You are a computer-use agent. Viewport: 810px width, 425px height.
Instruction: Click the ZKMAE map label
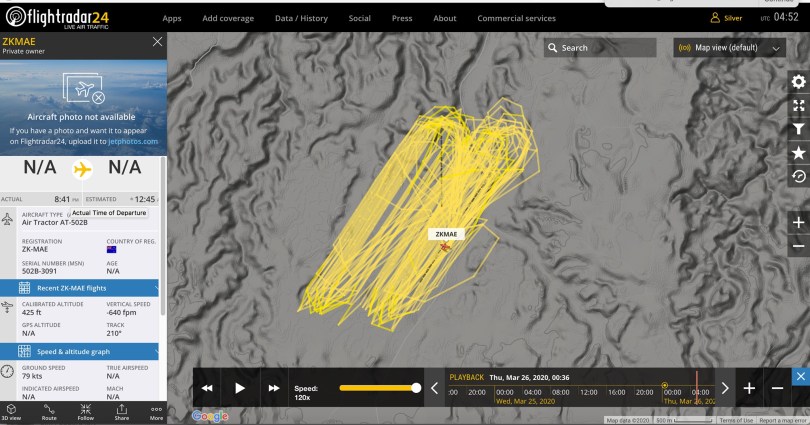446,234
